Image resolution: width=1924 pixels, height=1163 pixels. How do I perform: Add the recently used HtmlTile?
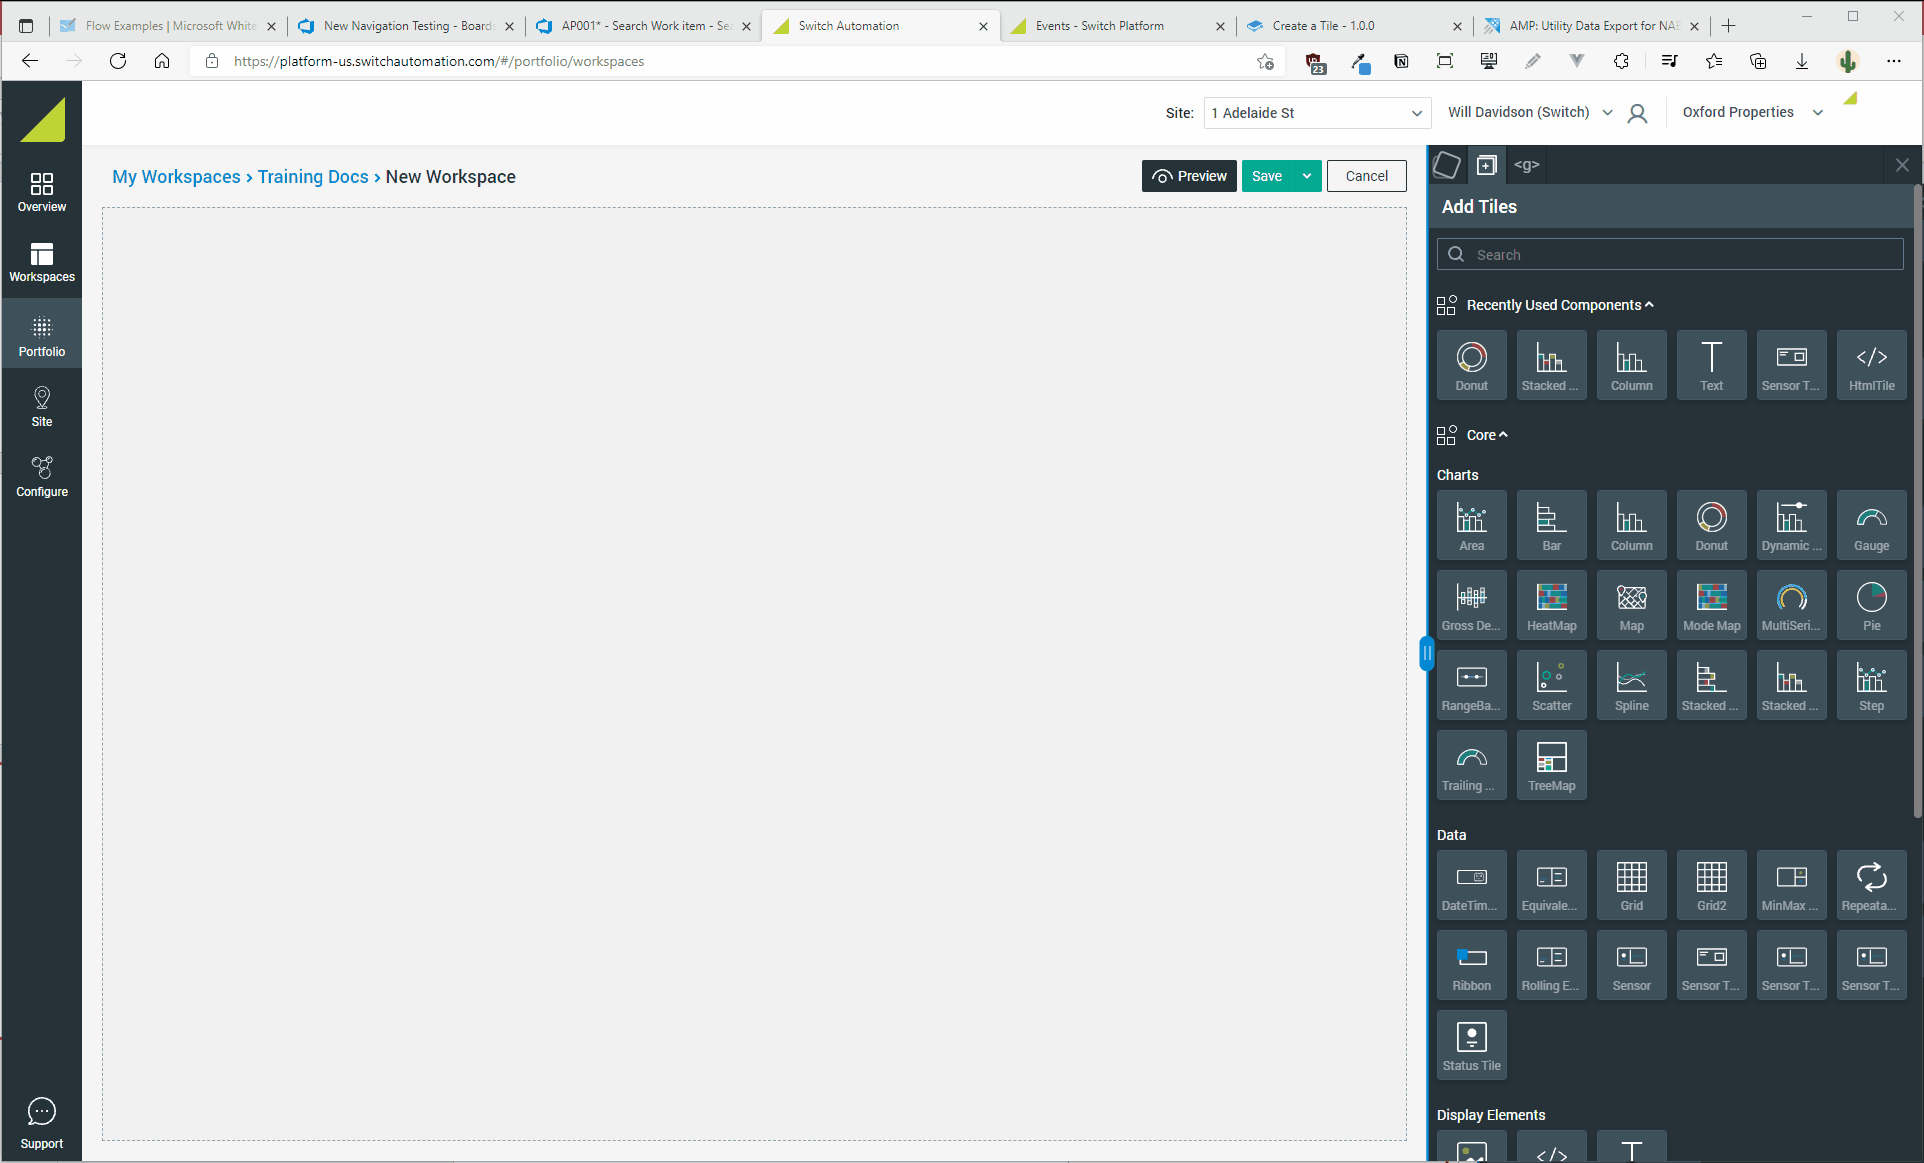(x=1871, y=365)
